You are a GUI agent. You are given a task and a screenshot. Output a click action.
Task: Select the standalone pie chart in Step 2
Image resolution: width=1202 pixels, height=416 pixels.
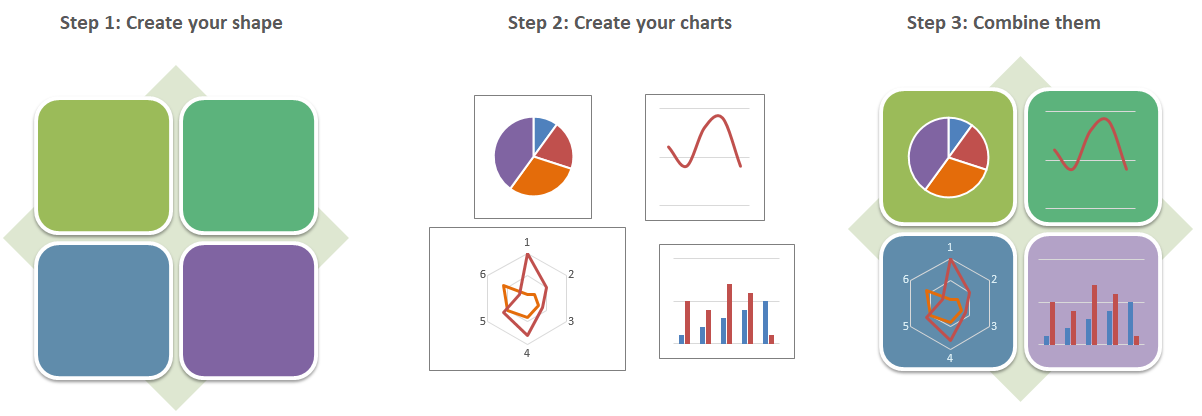pos(533,156)
